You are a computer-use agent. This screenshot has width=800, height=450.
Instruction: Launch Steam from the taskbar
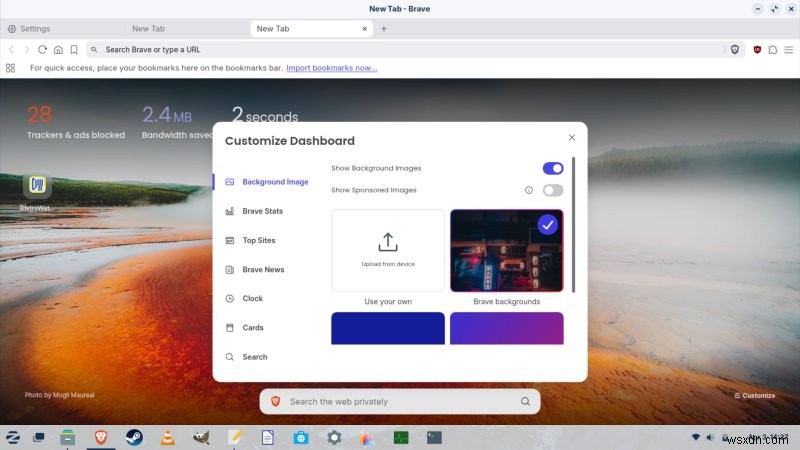(134, 437)
